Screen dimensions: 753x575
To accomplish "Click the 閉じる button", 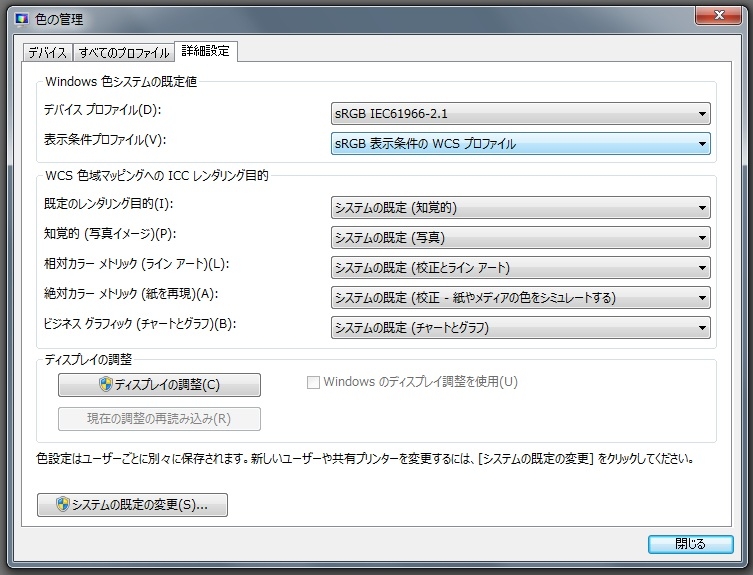I will pos(691,544).
